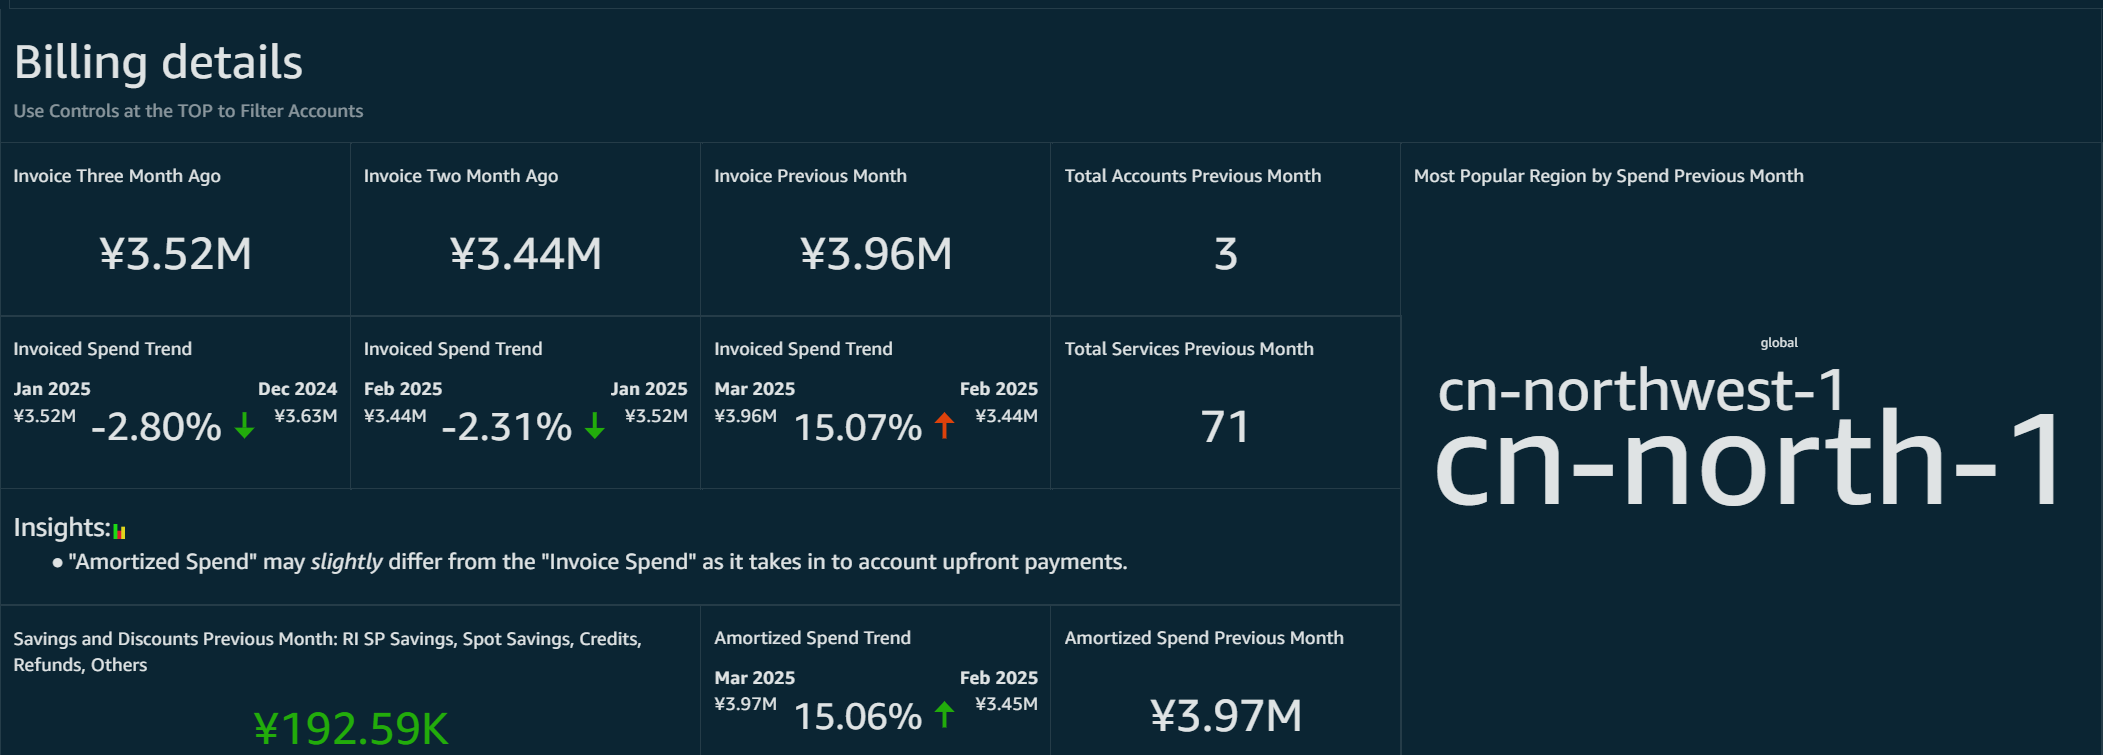Click the "Total Services Previous Month" title
This screenshot has width=2103, height=755.
(1189, 349)
